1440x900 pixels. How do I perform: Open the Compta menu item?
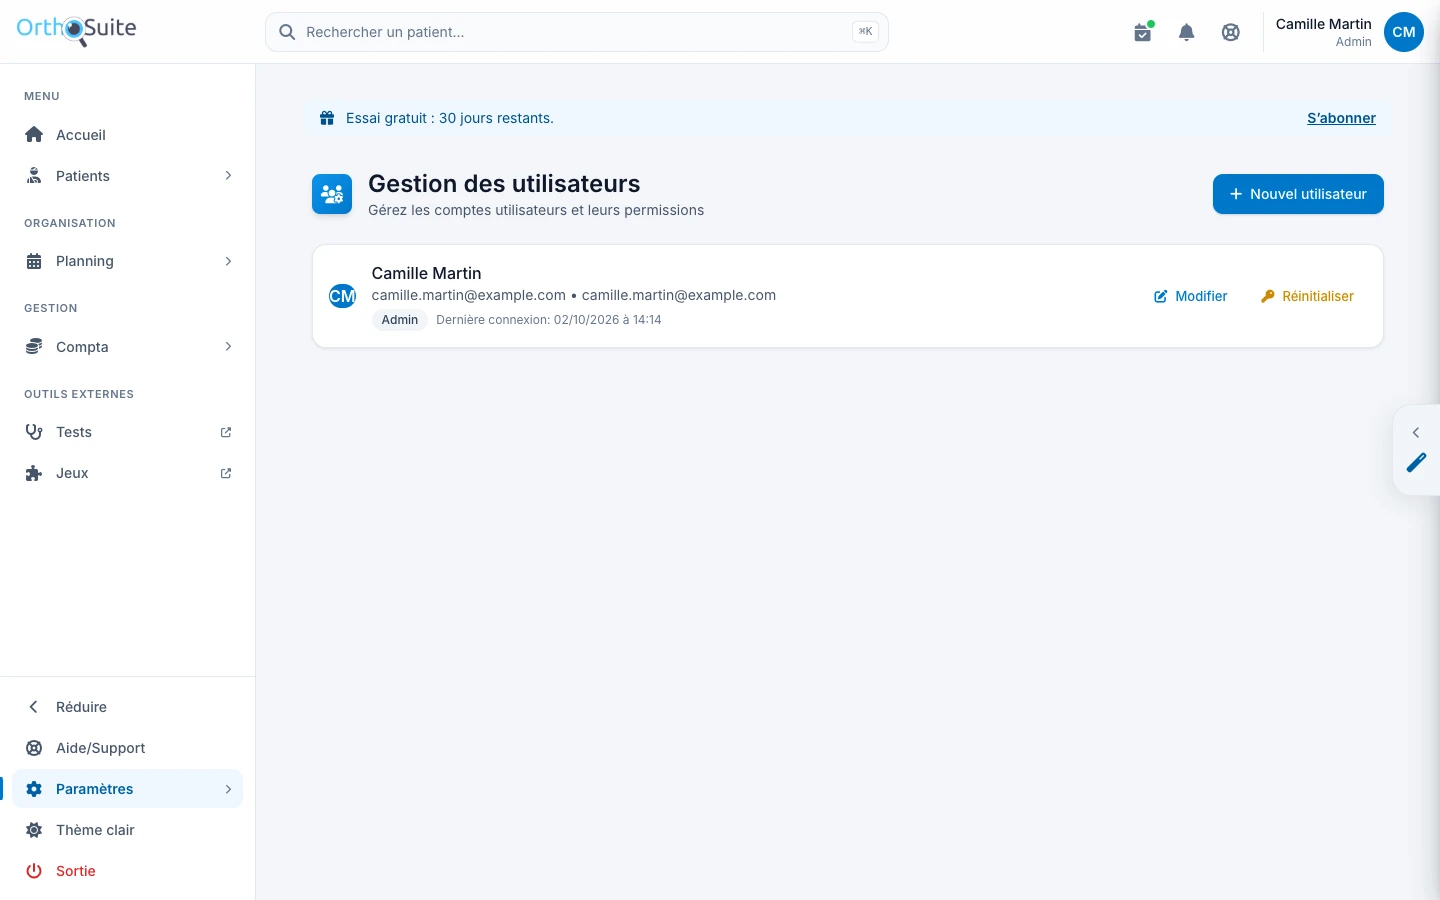click(128, 347)
